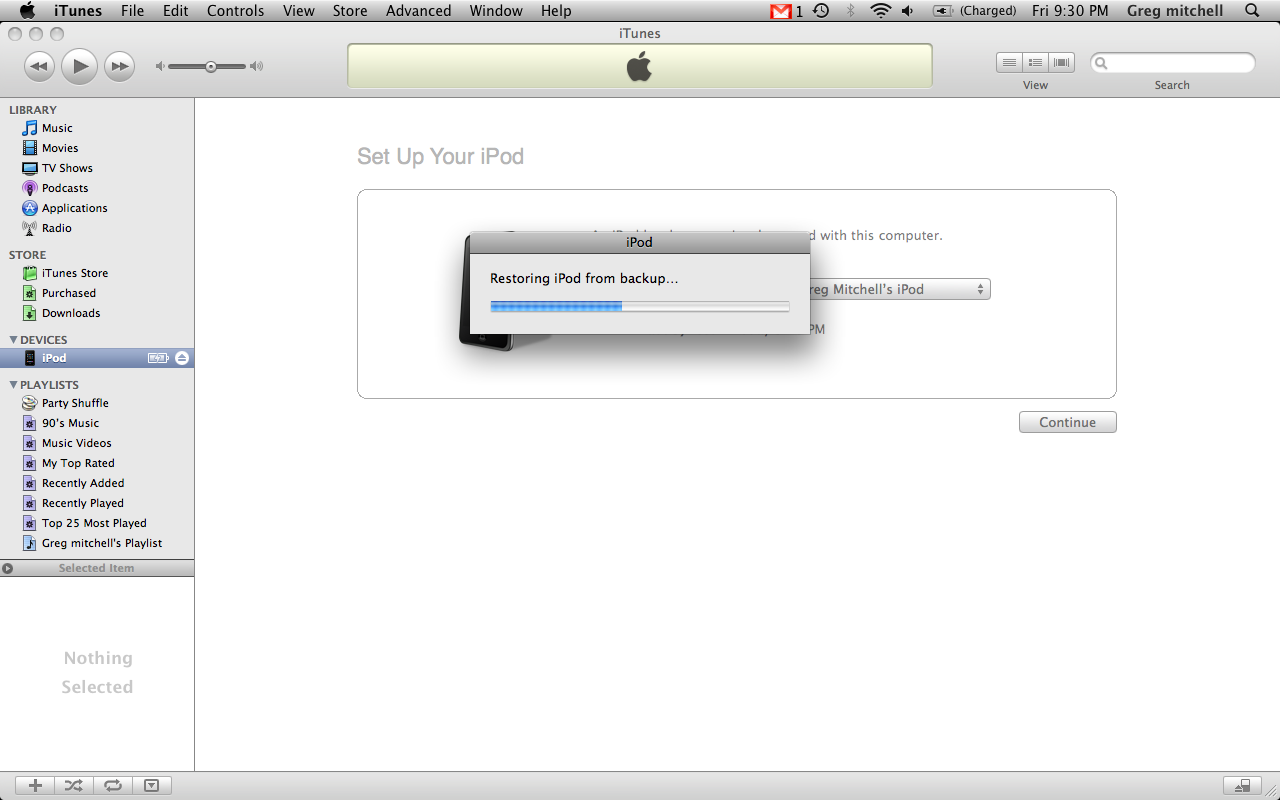This screenshot has height=800, width=1280.
Task: Open the View menu
Action: click(x=299, y=11)
